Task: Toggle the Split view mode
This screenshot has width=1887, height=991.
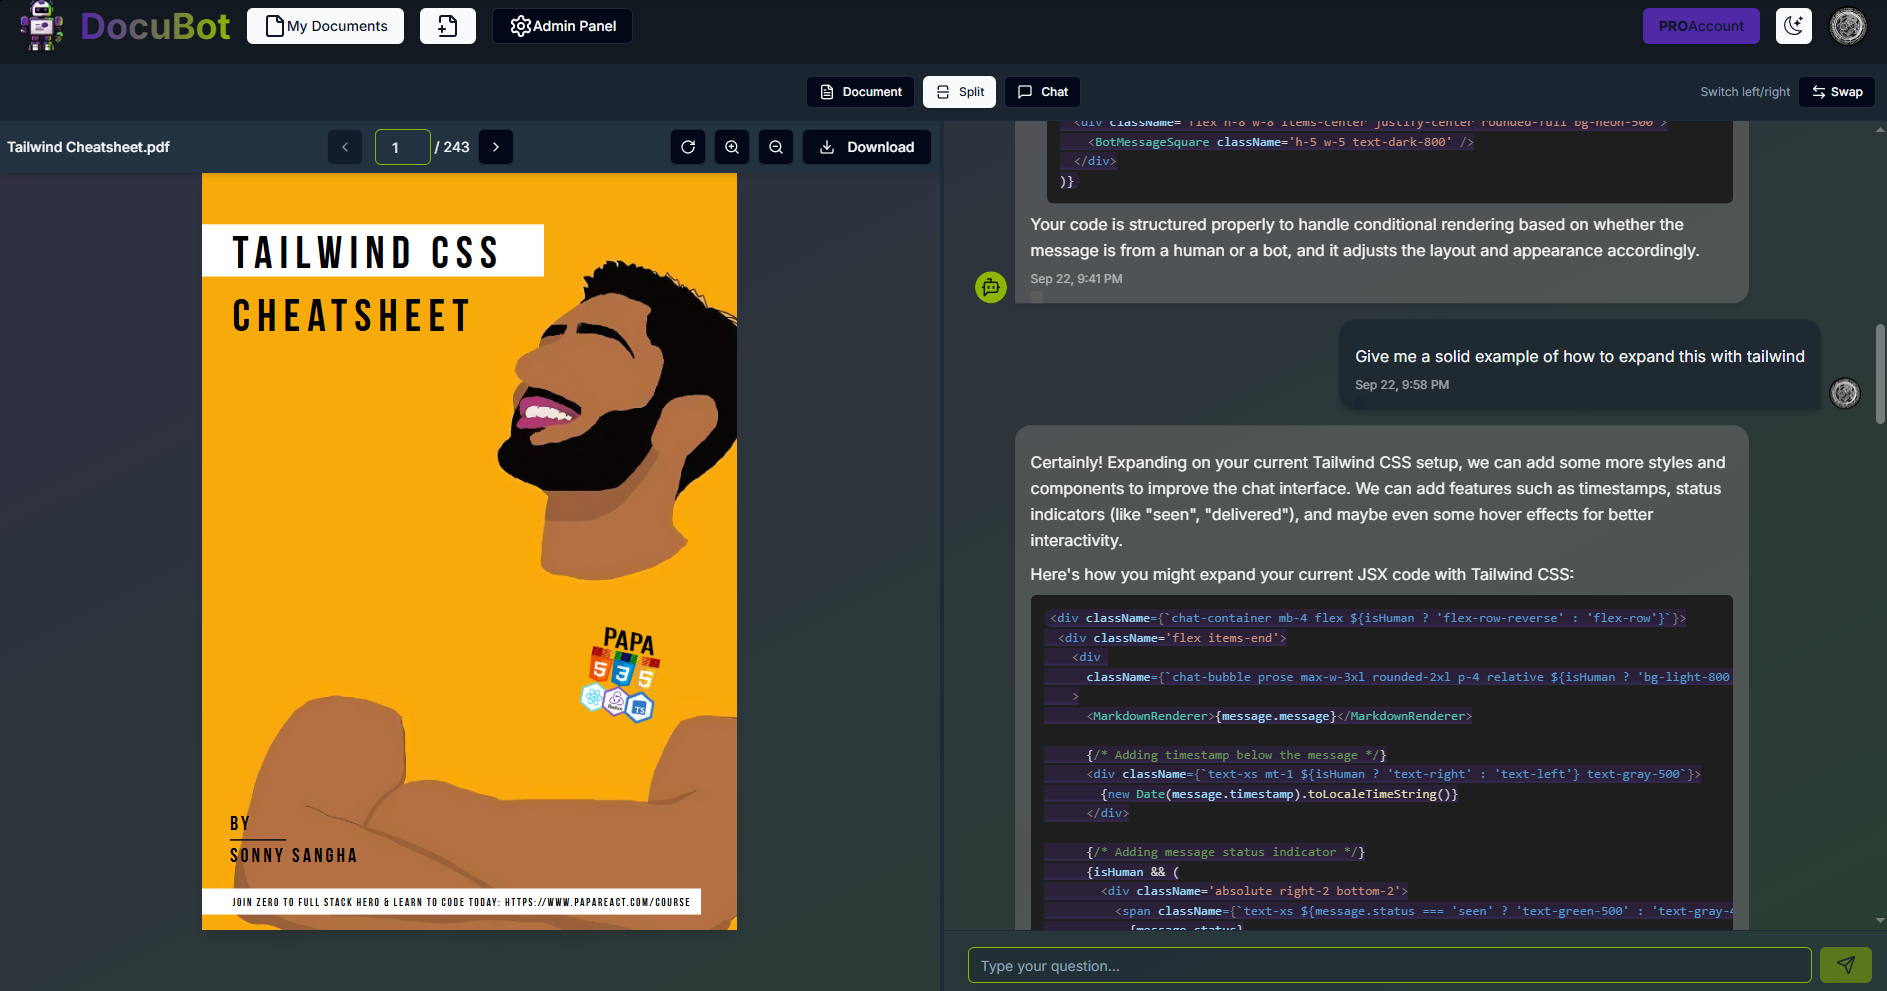Action: [x=959, y=91]
